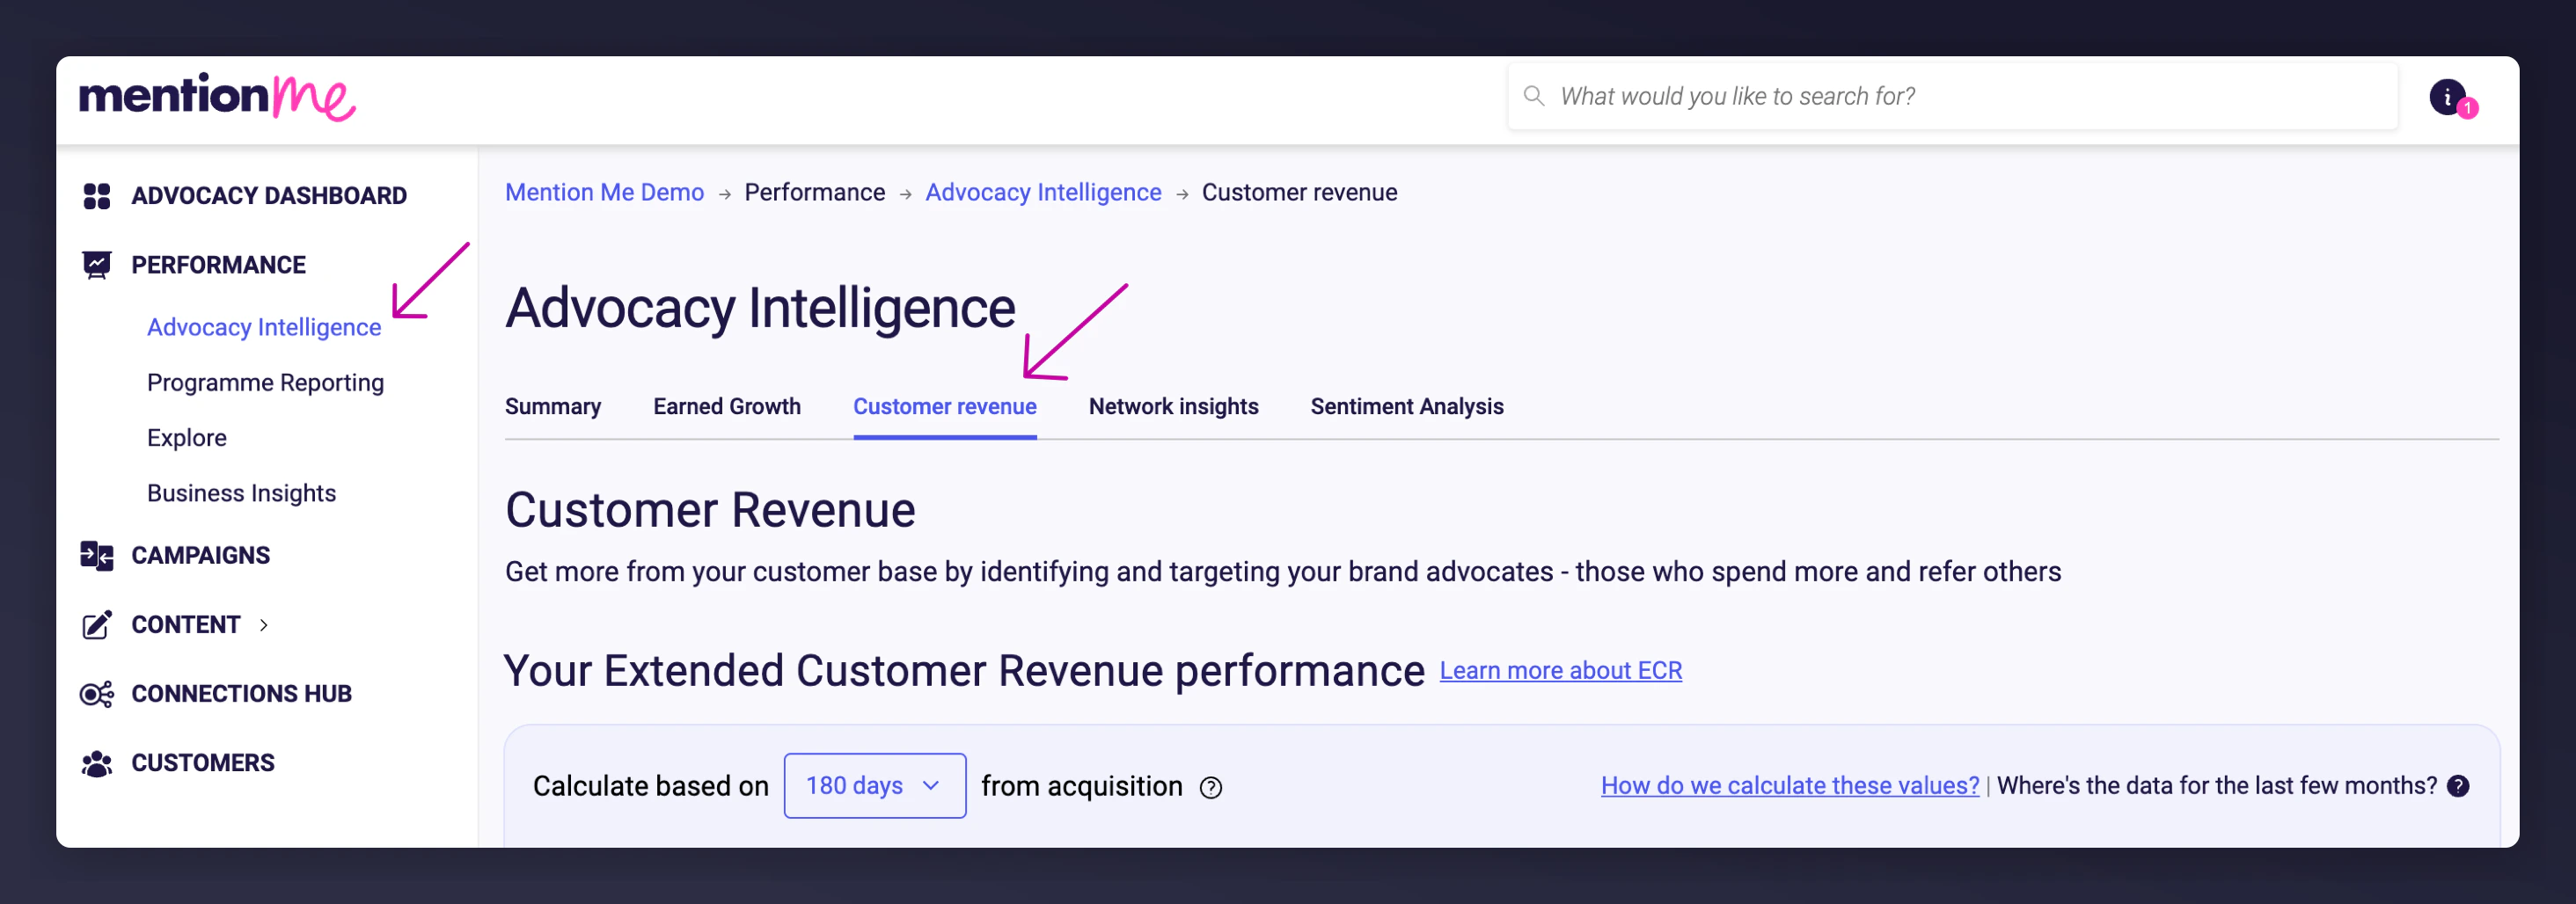Click the Campaigns sidebar icon
The height and width of the screenshot is (904, 2576).
pyautogui.click(x=97, y=555)
